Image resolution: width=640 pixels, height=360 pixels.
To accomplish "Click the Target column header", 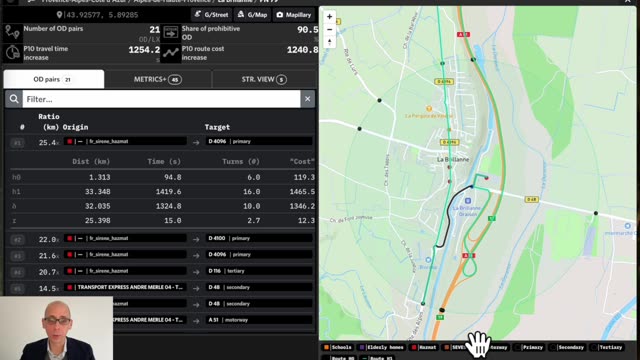I will [217, 127].
